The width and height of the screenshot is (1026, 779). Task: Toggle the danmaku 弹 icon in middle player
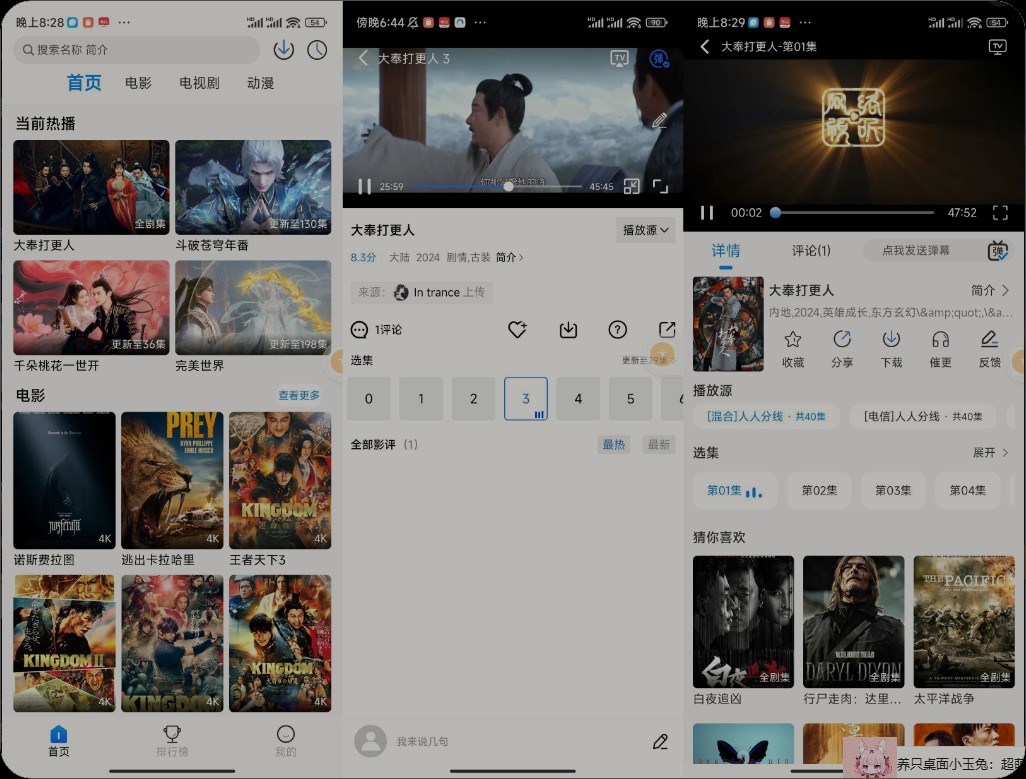(x=659, y=58)
